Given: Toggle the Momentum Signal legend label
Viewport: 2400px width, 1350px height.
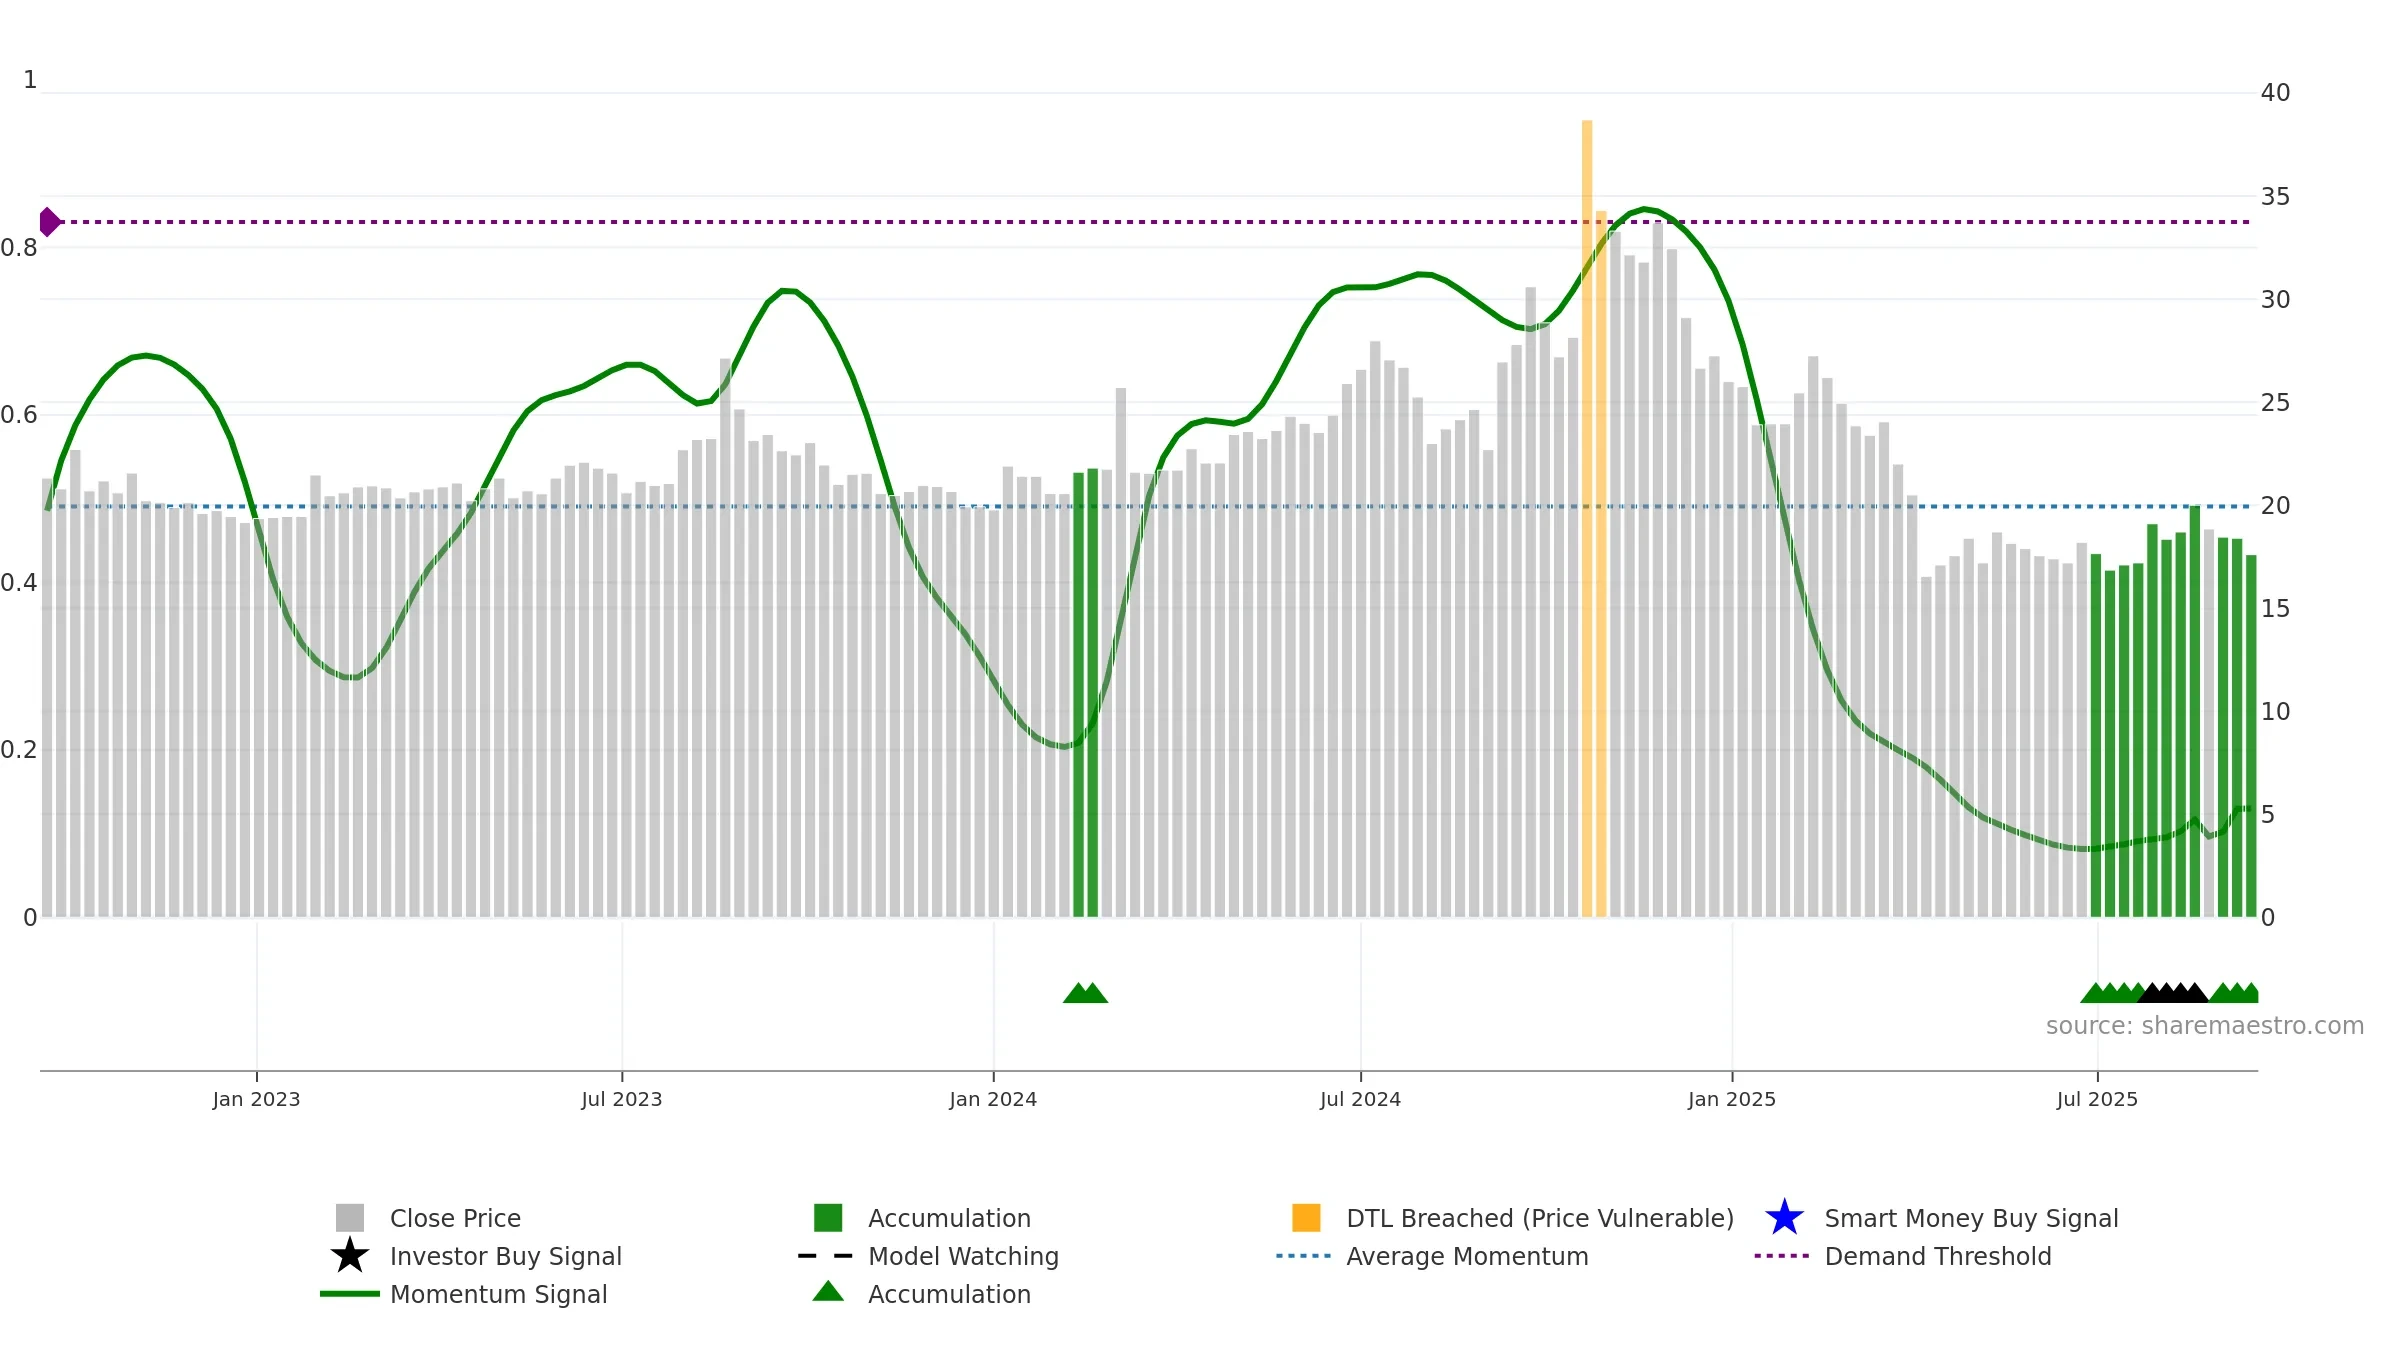Looking at the screenshot, I should coord(498,1294).
